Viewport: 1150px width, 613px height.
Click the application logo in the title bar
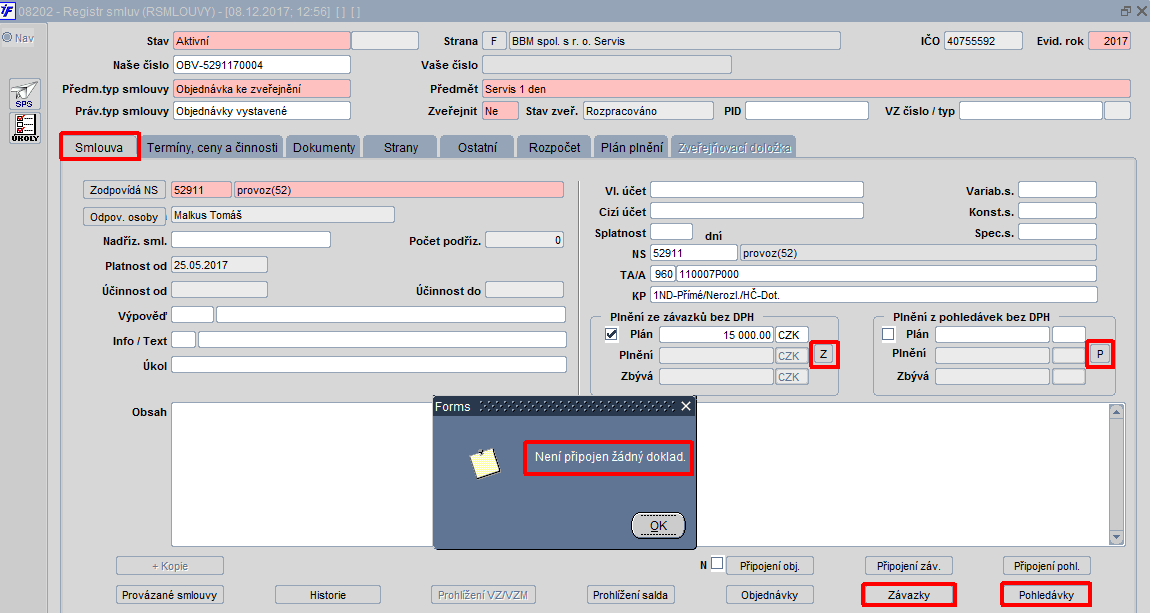(7, 11)
